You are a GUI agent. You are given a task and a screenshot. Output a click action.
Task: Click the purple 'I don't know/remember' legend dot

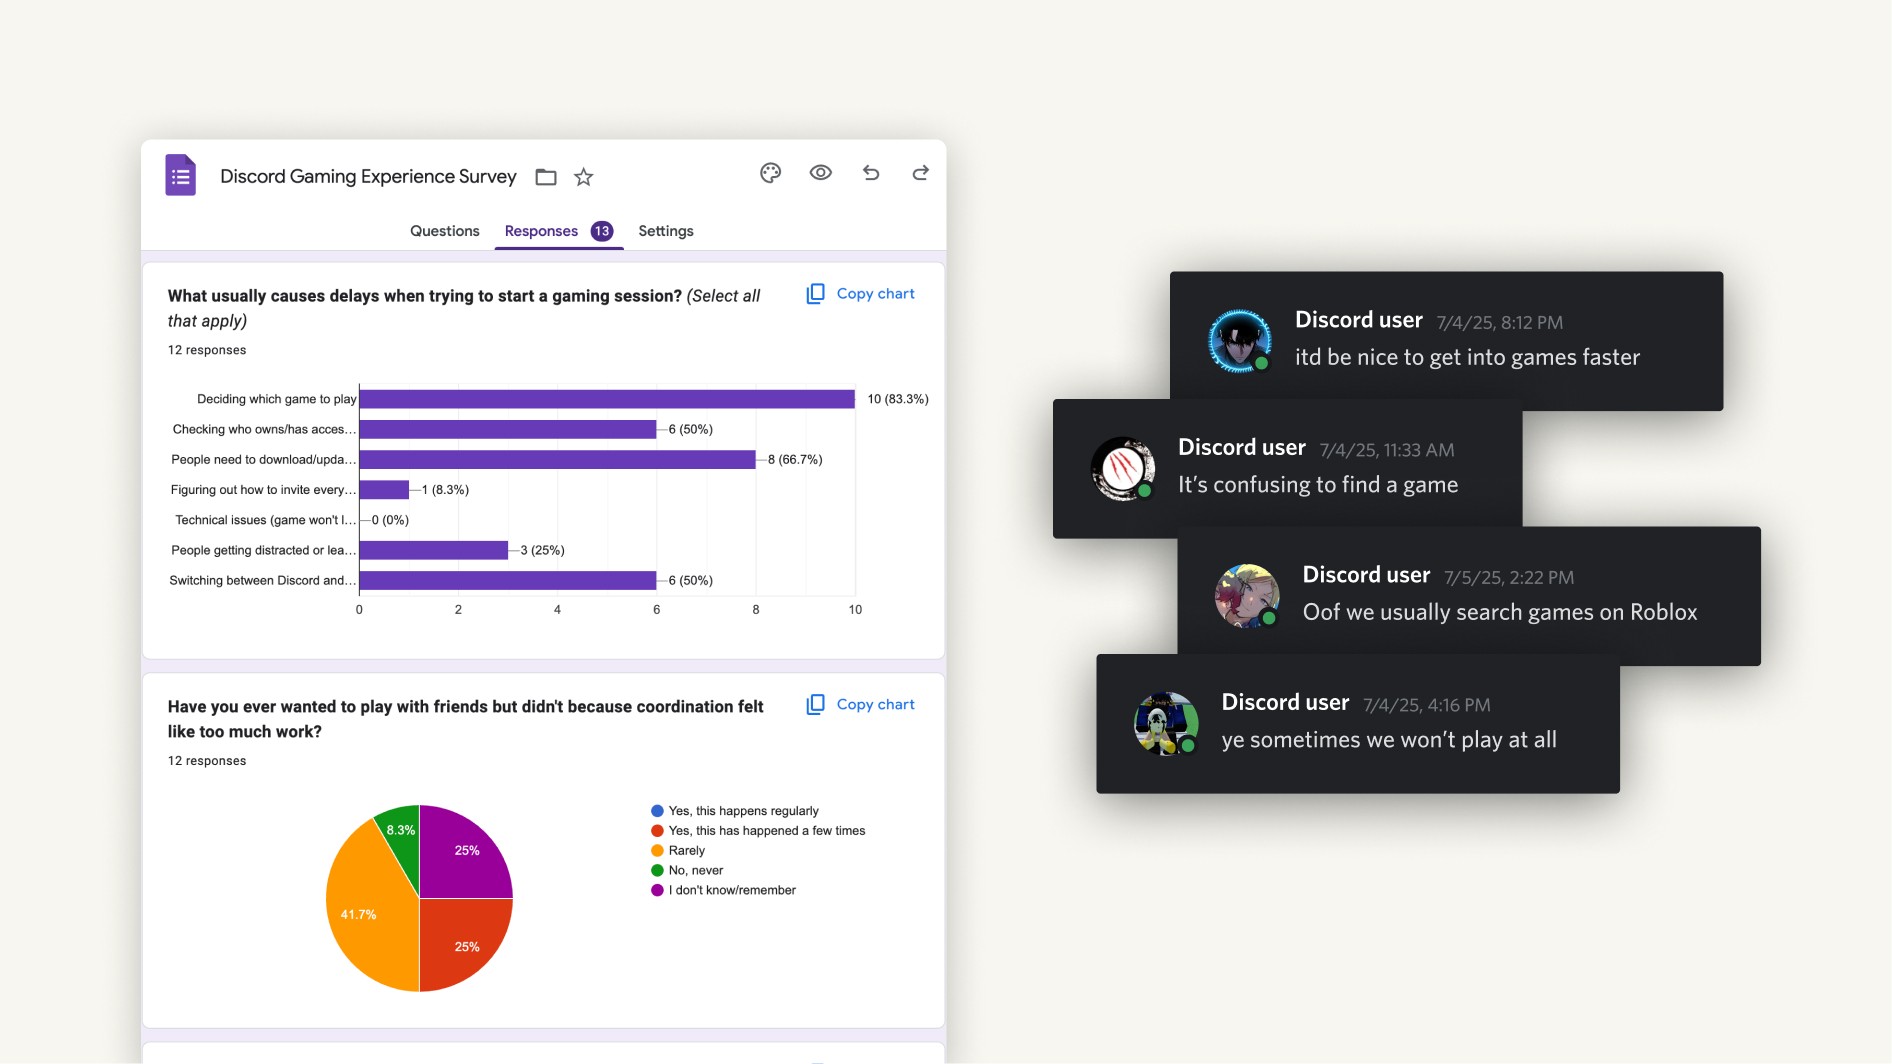pos(657,890)
